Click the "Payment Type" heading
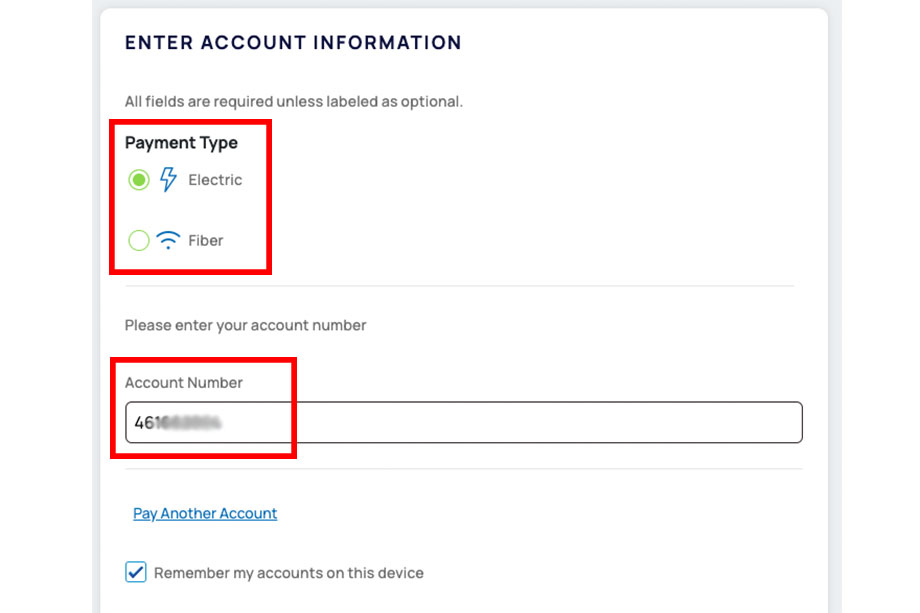The width and height of the screenshot is (920, 613). [x=181, y=143]
